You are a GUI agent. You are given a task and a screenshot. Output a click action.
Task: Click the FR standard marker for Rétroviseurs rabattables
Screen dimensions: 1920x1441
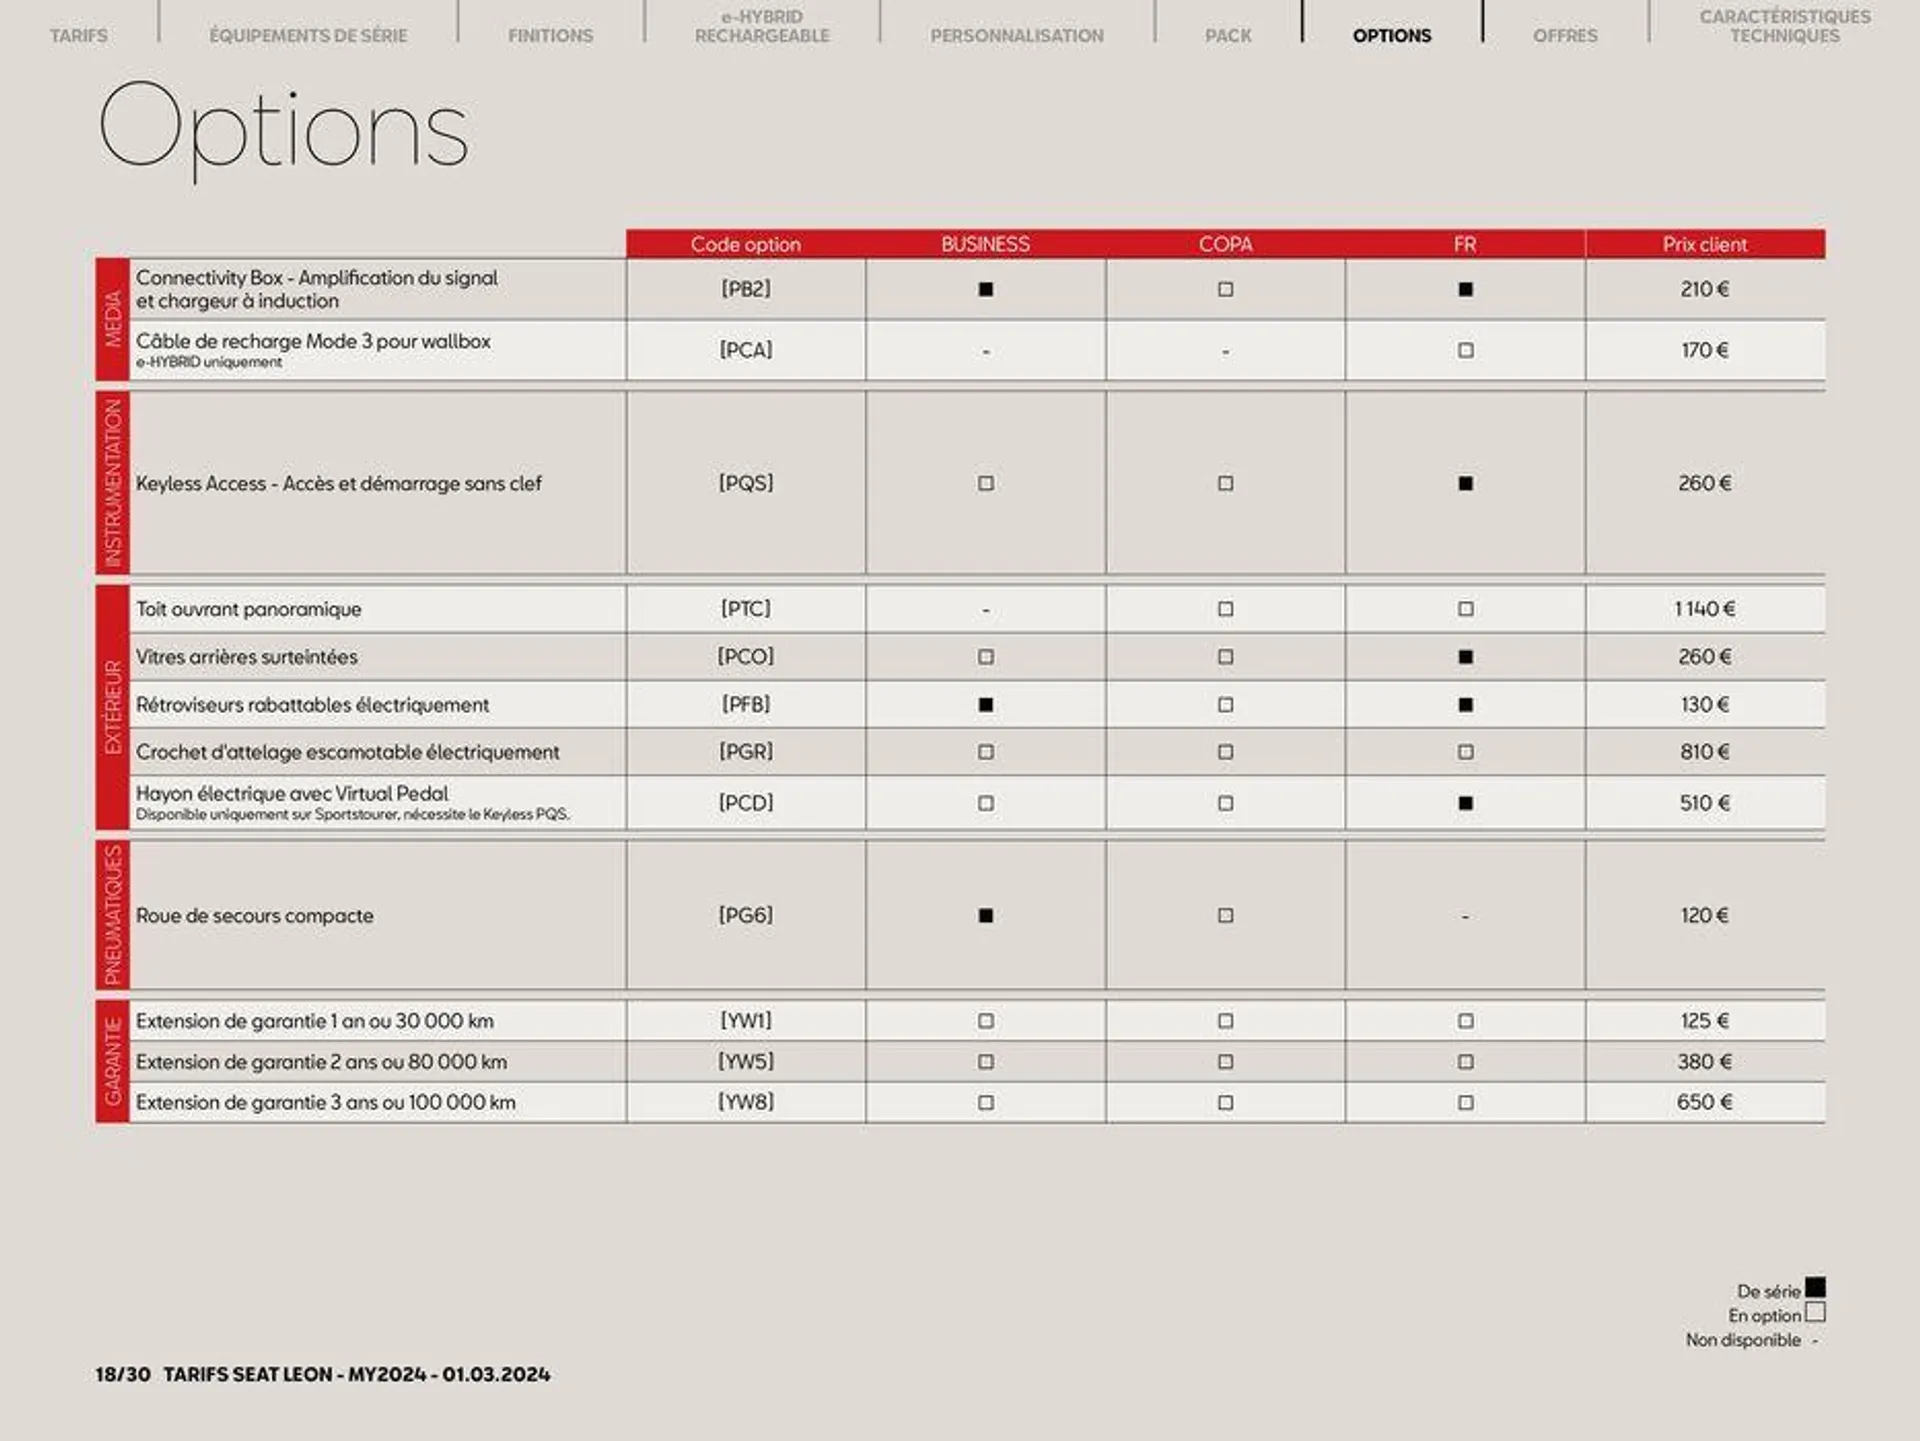coord(1466,705)
